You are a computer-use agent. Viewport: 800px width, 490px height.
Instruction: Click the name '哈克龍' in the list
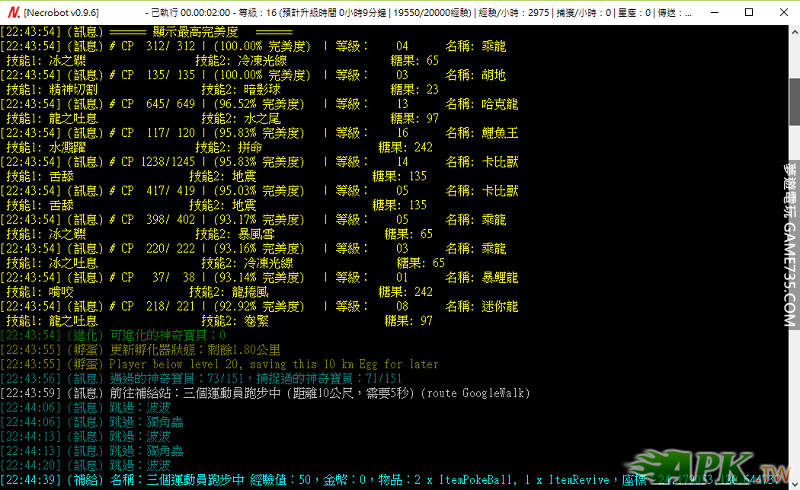pos(500,104)
